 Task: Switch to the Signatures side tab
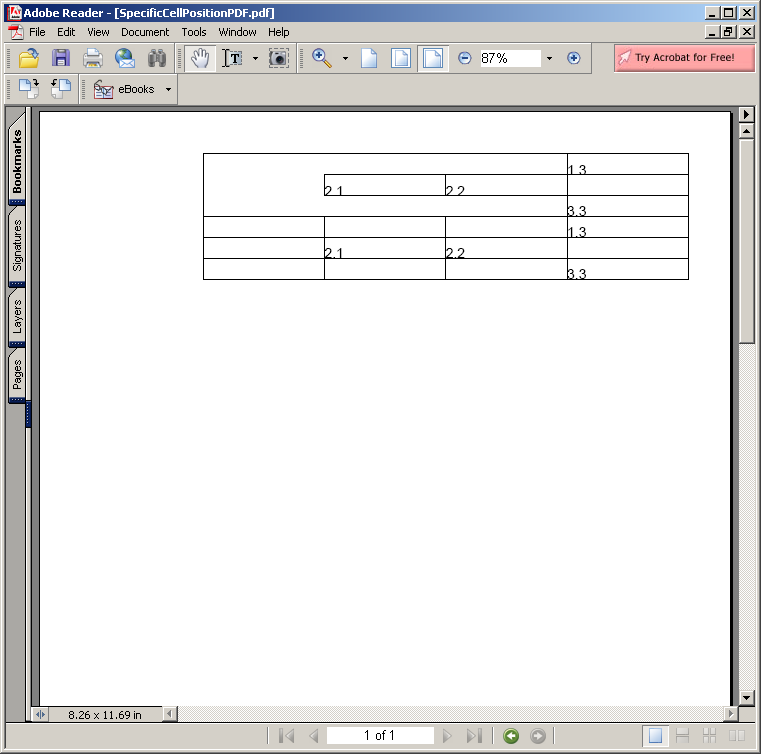pos(17,245)
